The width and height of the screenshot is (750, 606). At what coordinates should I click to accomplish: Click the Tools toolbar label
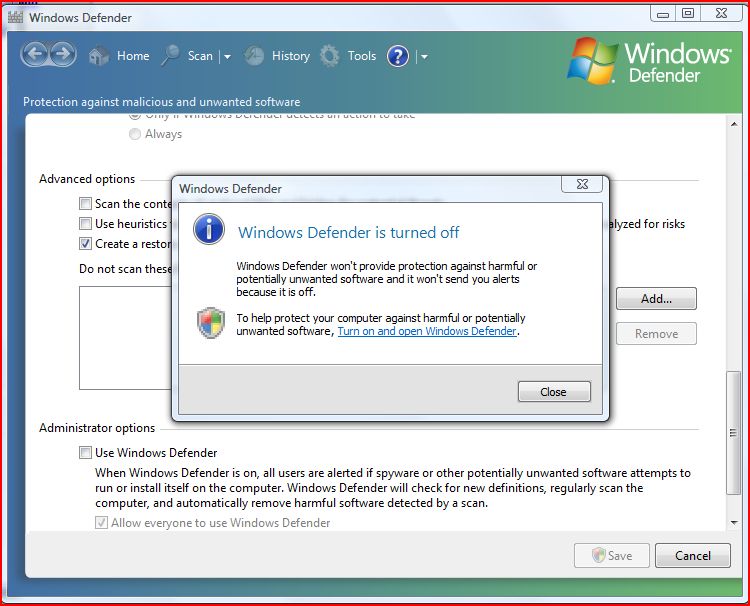pyautogui.click(x=362, y=56)
